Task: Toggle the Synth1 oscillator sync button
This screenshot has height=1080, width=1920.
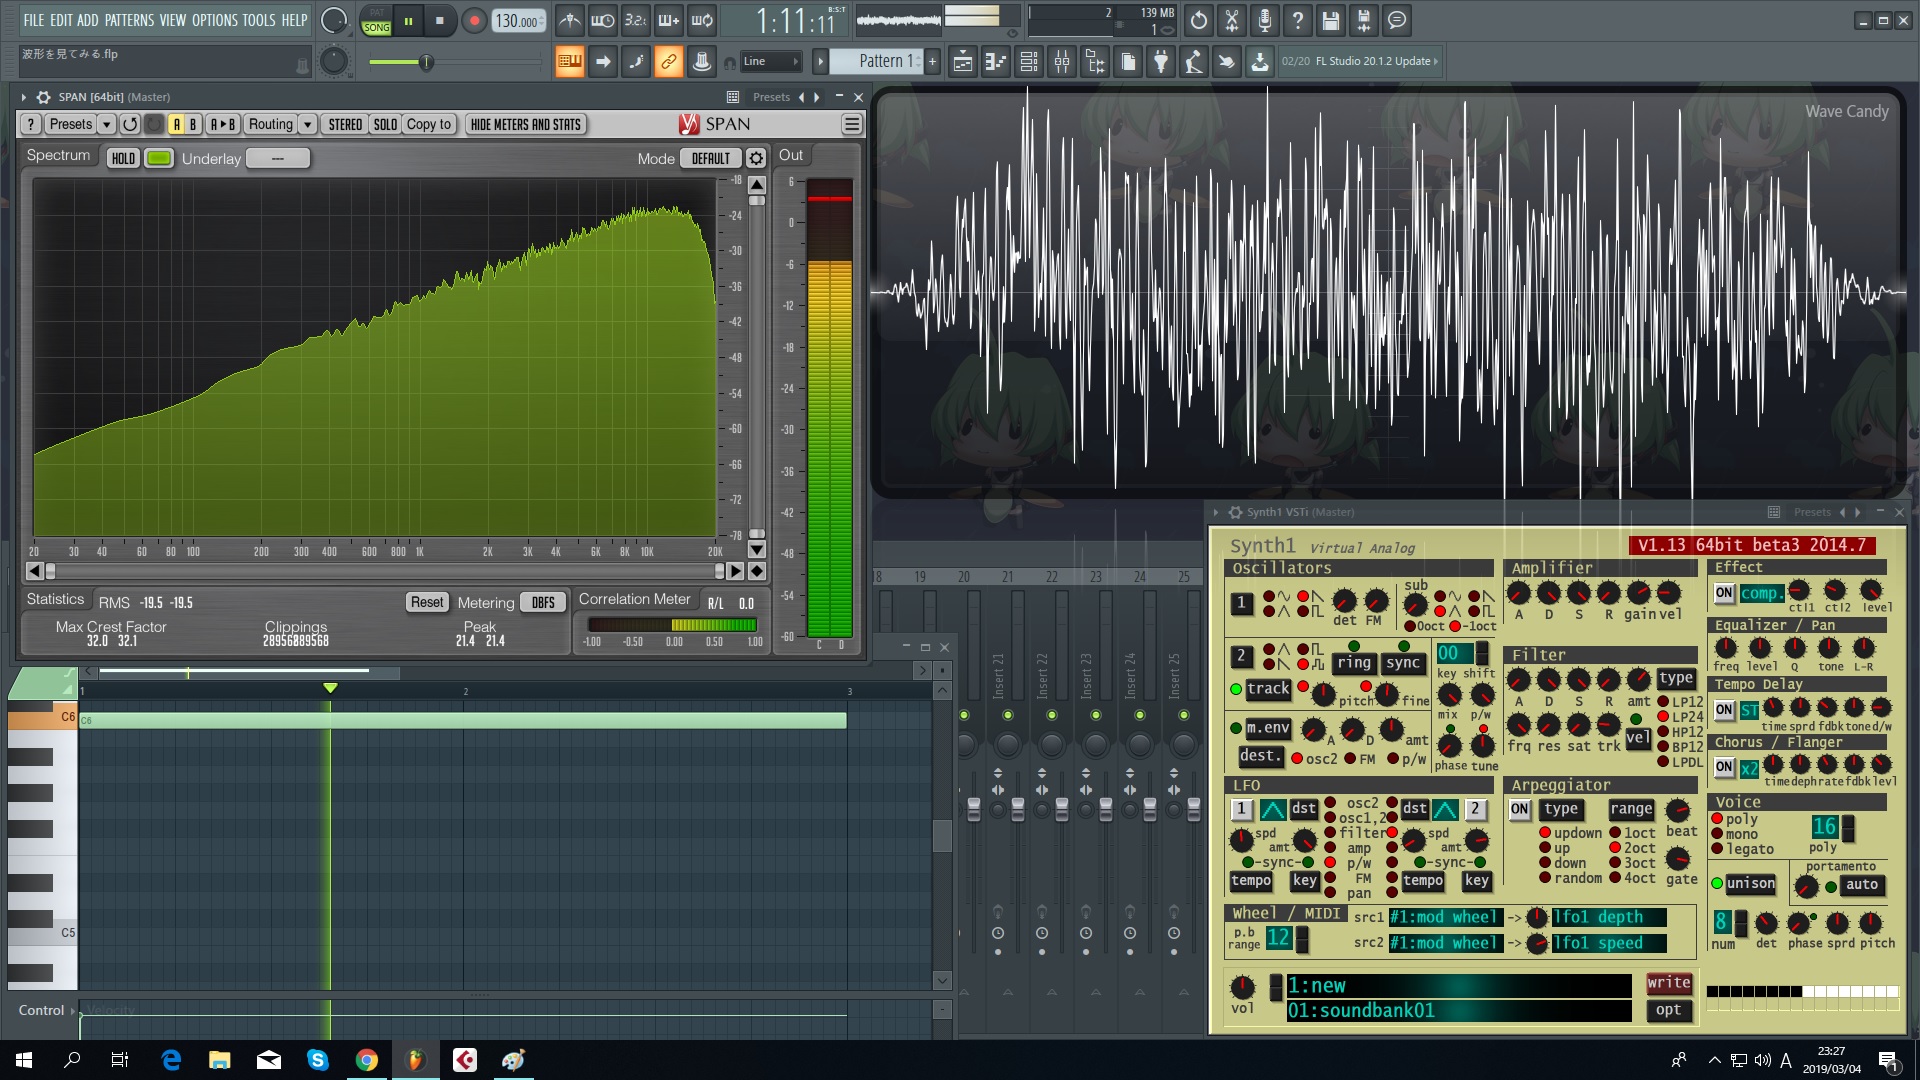Action: [x=1403, y=663]
